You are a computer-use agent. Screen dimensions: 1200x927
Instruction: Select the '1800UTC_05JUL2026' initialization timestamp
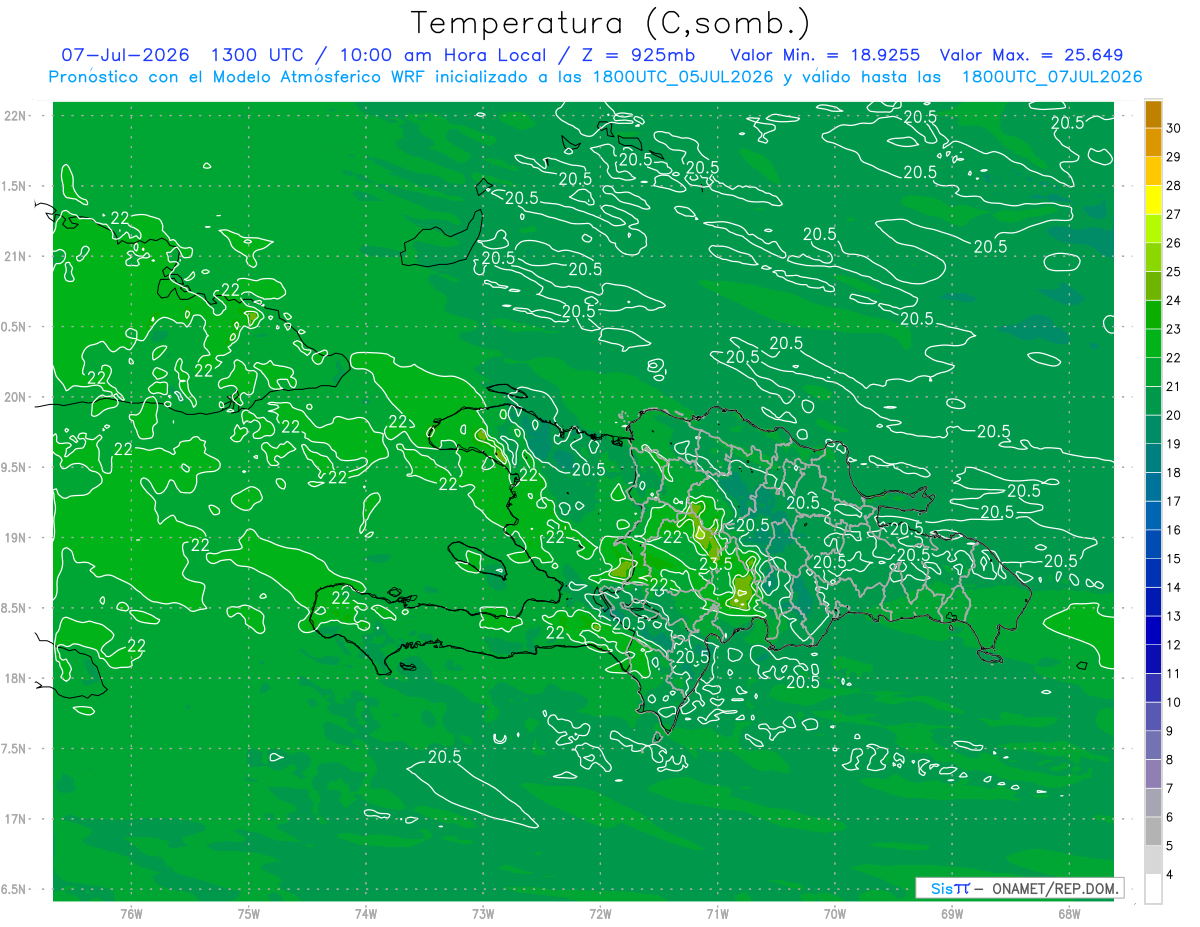pyautogui.click(x=682, y=77)
